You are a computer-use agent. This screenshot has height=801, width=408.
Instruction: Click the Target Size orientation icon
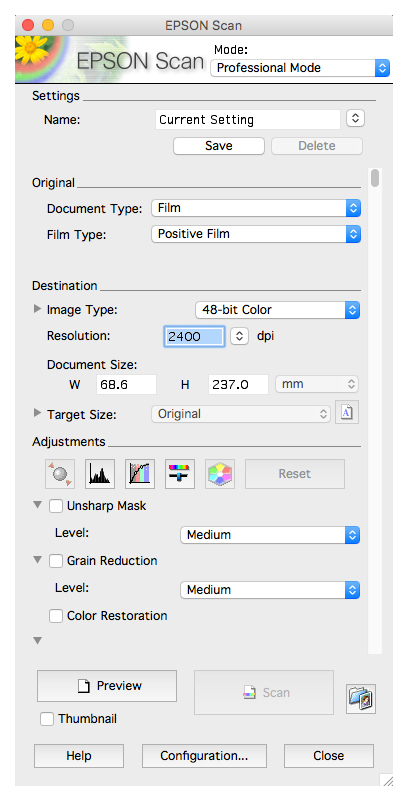pyautogui.click(x=347, y=413)
